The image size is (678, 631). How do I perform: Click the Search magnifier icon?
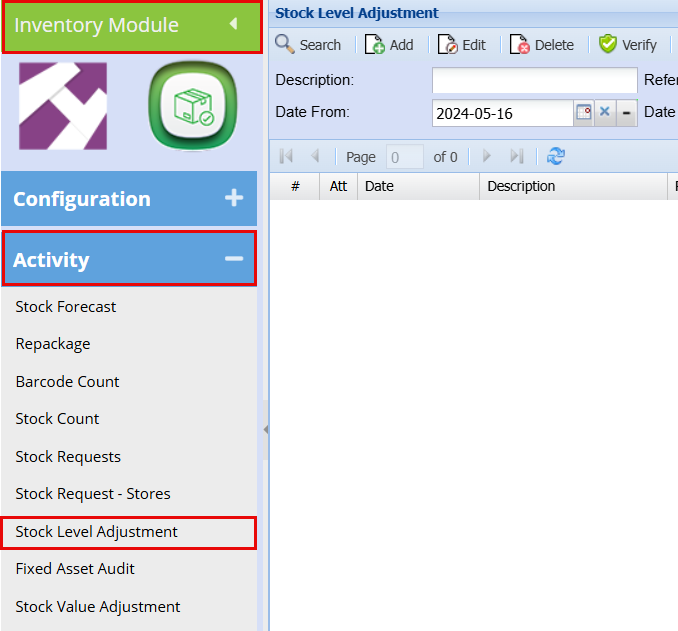coord(285,44)
